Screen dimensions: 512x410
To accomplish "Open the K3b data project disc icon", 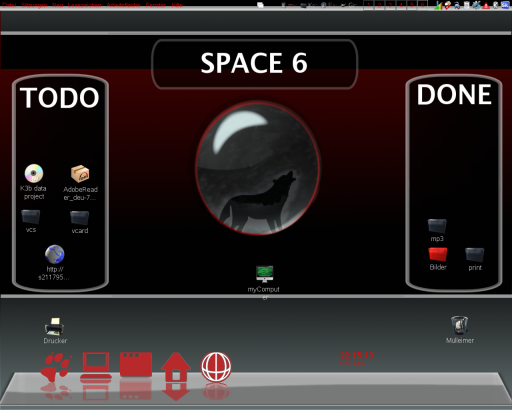I will click(34, 173).
